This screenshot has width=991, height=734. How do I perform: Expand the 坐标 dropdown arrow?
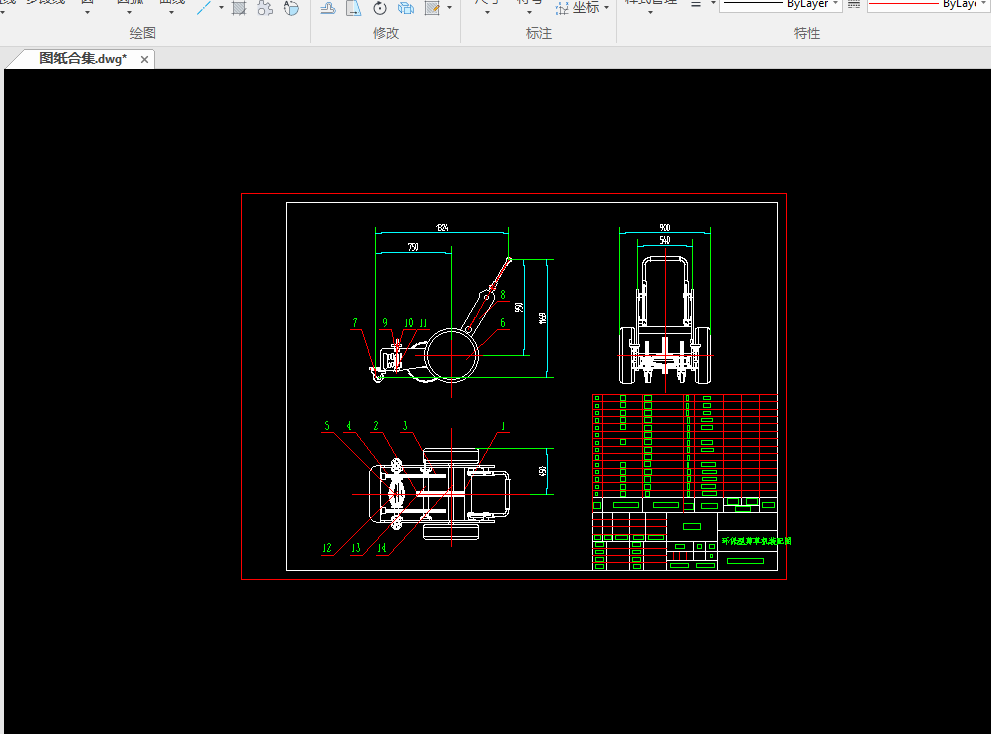tap(607, 8)
